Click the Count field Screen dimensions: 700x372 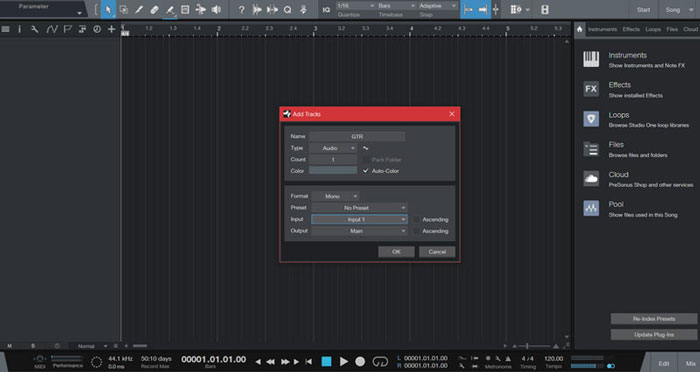click(333, 159)
